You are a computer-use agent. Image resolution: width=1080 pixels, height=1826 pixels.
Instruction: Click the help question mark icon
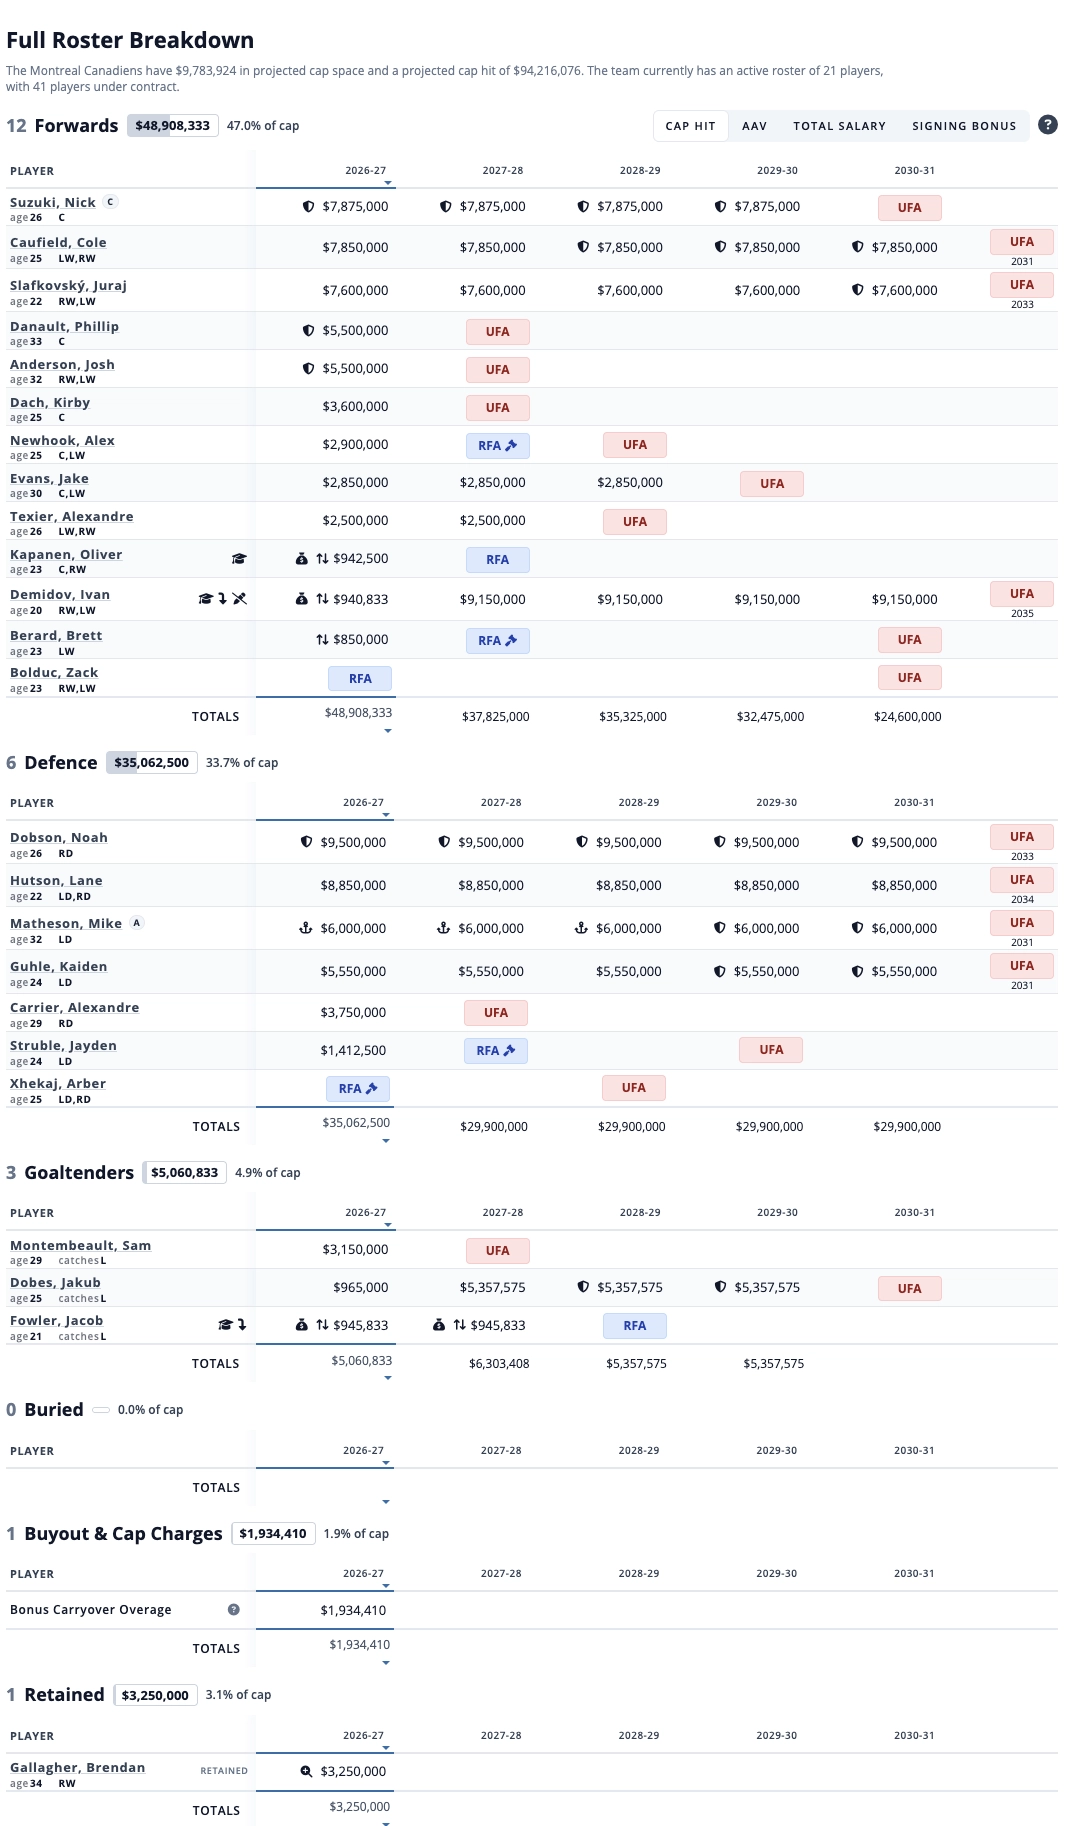click(x=1047, y=125)
